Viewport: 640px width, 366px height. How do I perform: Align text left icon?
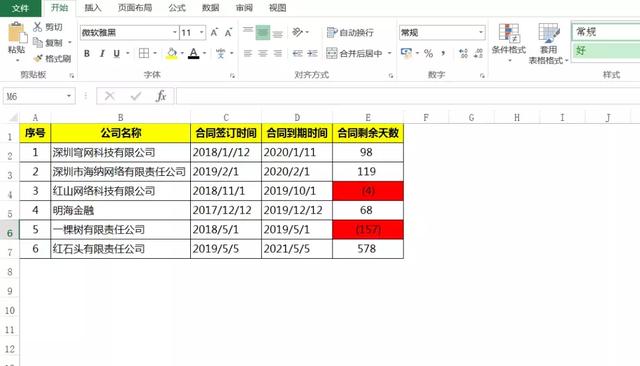click(x=248, y=53)
